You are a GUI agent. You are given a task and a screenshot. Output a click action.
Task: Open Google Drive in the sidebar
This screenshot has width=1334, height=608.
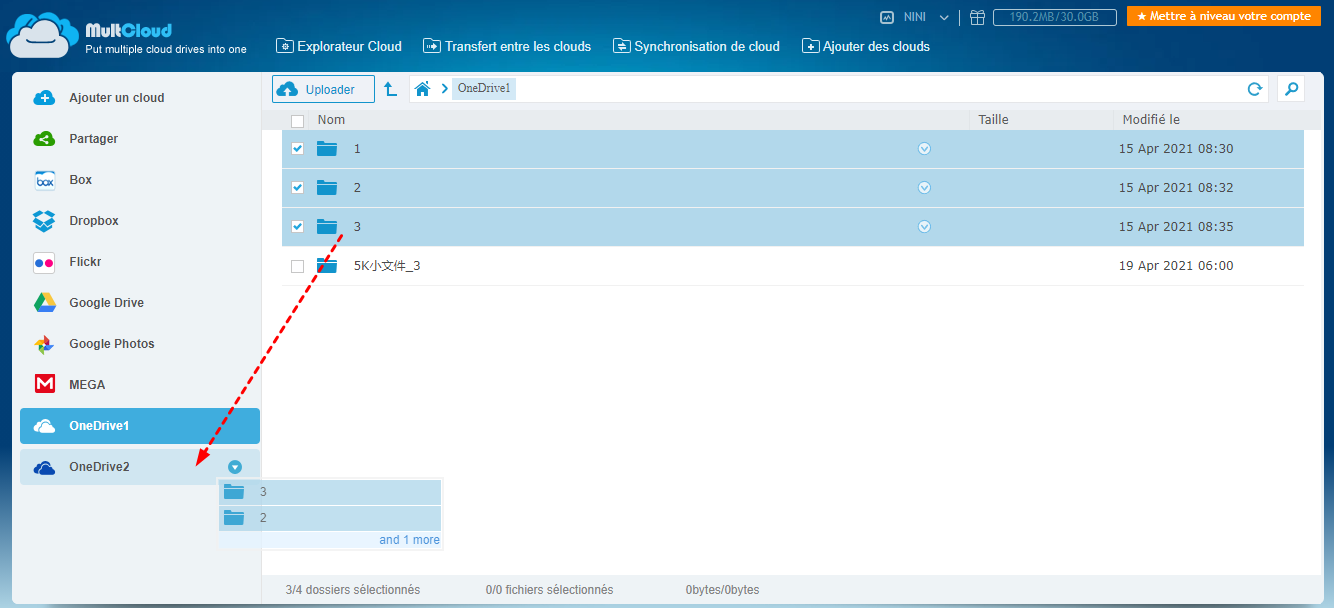tap(106, 303)
